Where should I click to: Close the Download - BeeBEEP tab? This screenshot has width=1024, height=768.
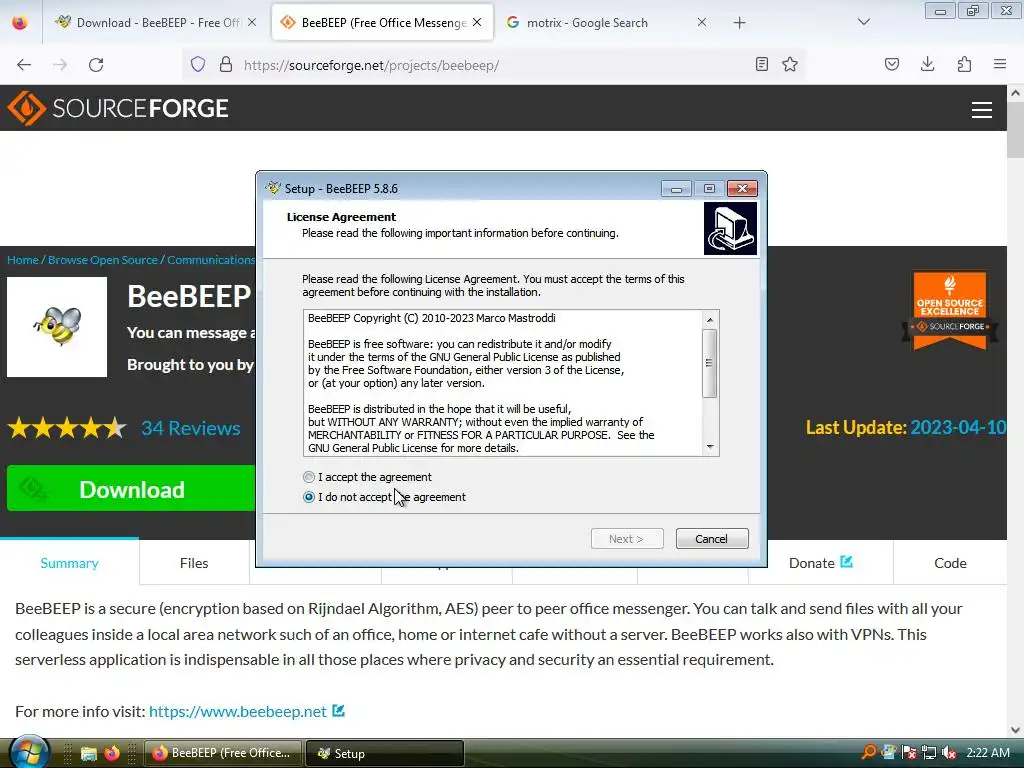point(252,22)
